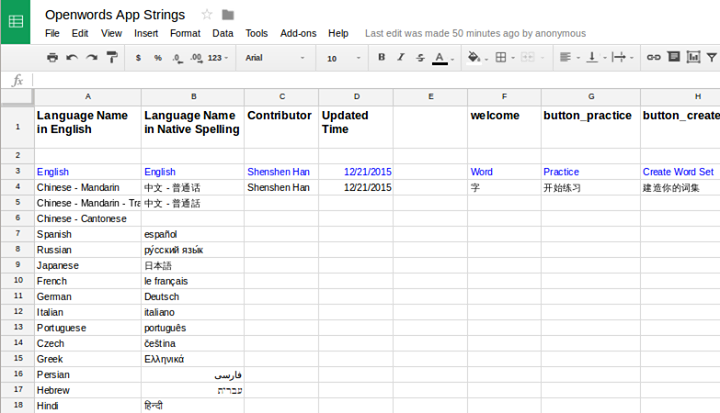Click the 'Hebrew' cell
Viewport: 720px width, 413px height.
tap(88, 390)
